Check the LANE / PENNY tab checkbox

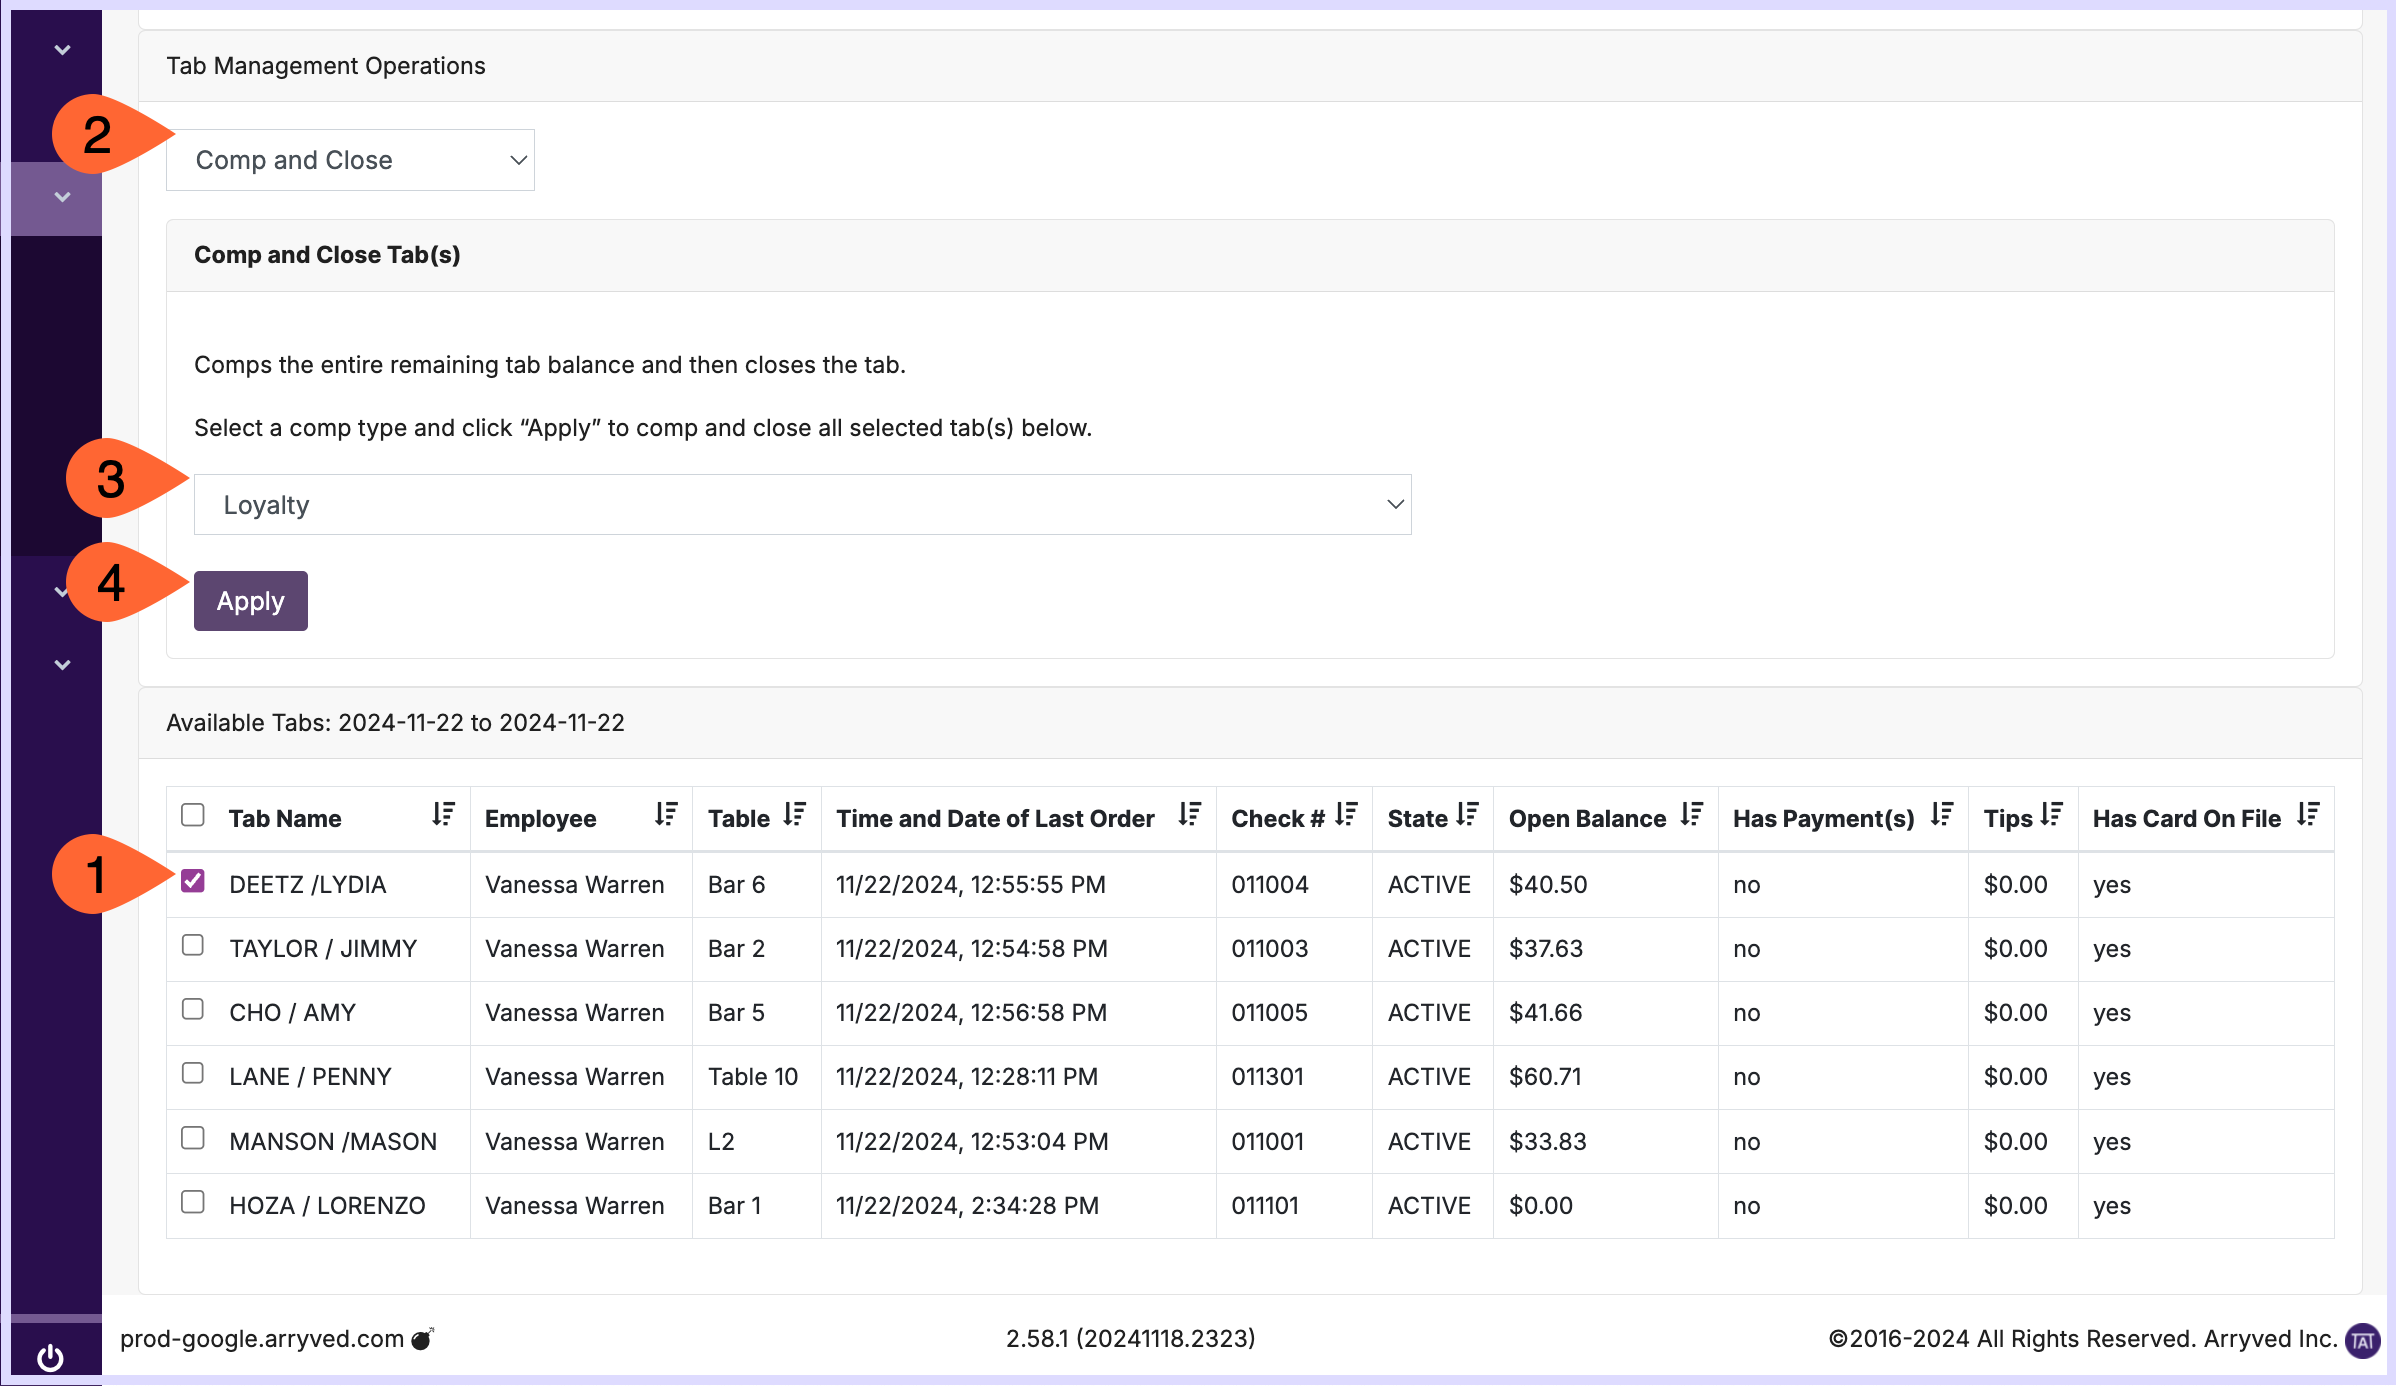click(193, 1073)
